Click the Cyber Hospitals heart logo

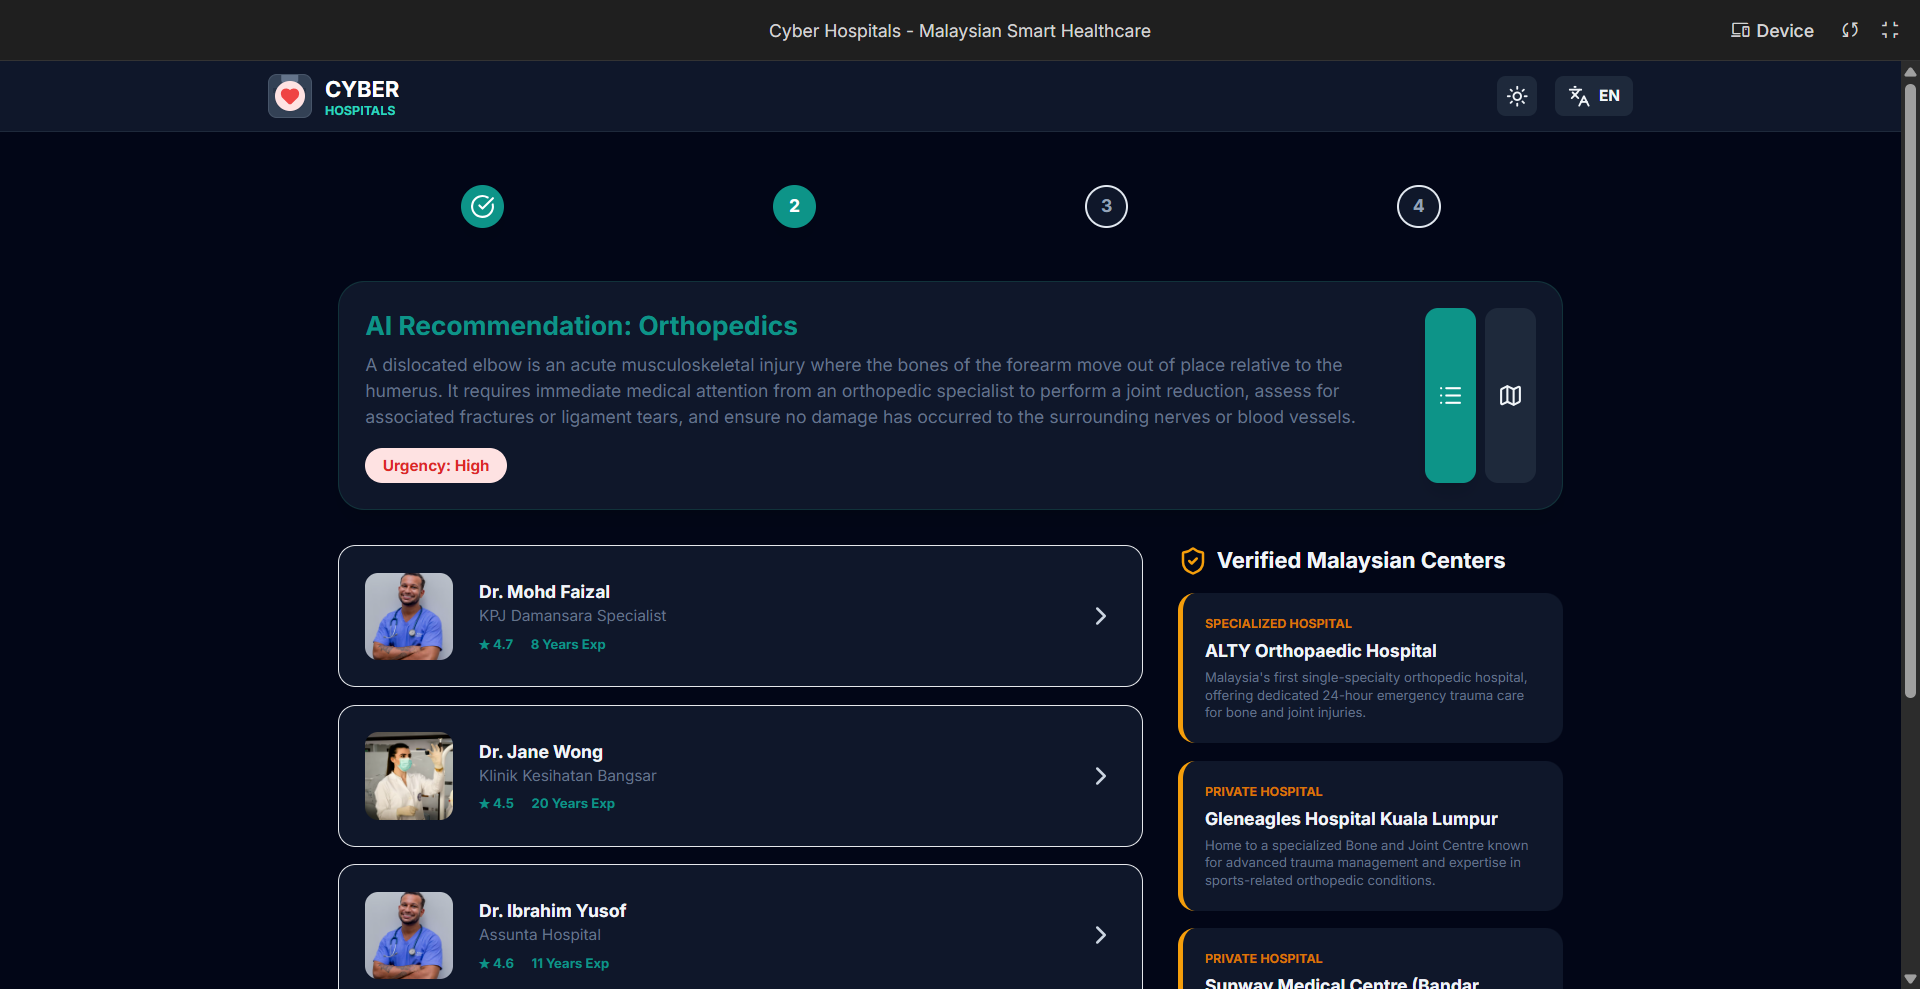tap(290, 96)
